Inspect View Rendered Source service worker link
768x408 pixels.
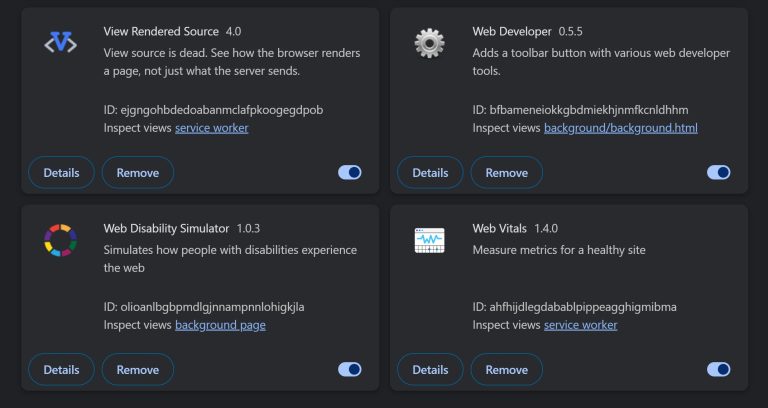click(x=212, y=128)
